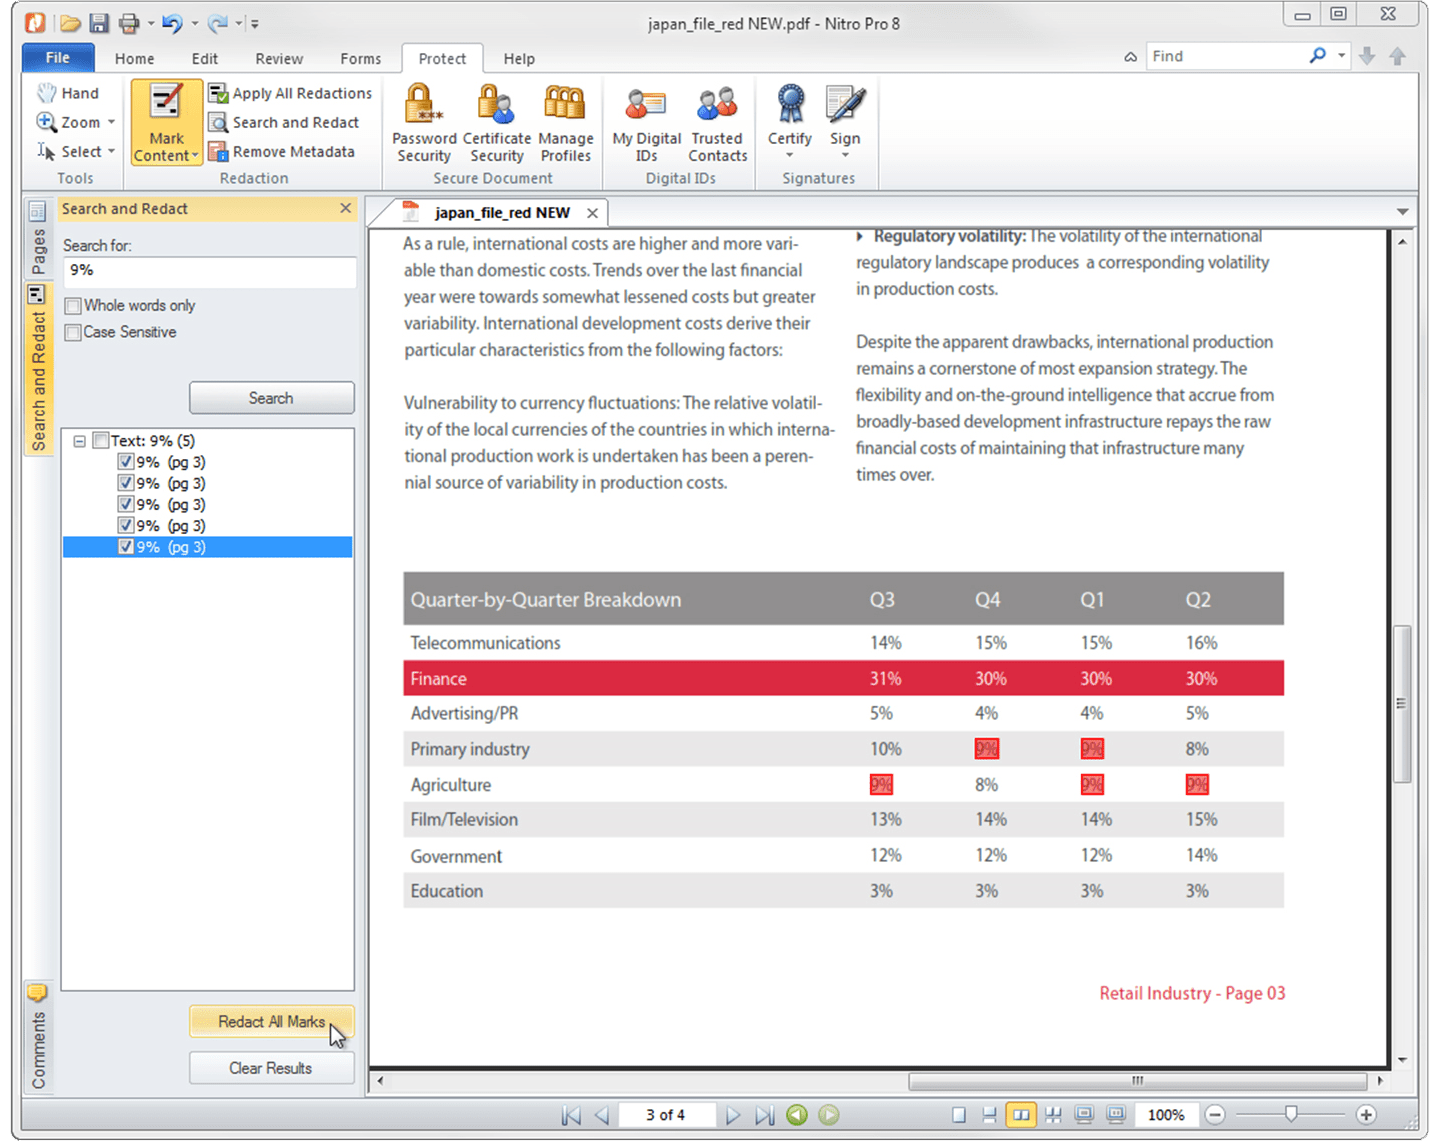Select Apply All Redactions

coord(290,92)
